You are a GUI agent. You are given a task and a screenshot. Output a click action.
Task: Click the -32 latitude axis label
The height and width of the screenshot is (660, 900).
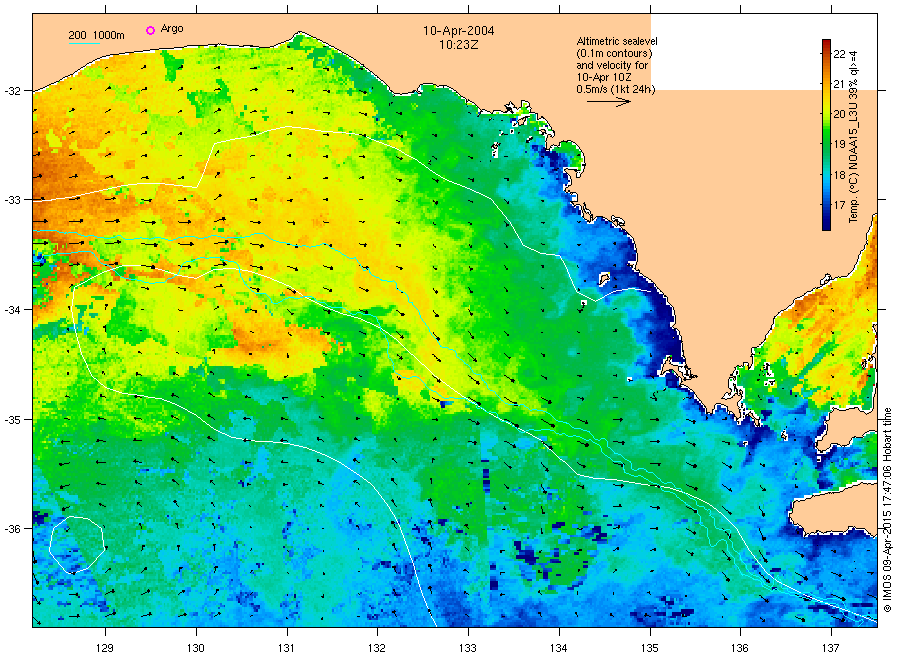pos(11,91)
